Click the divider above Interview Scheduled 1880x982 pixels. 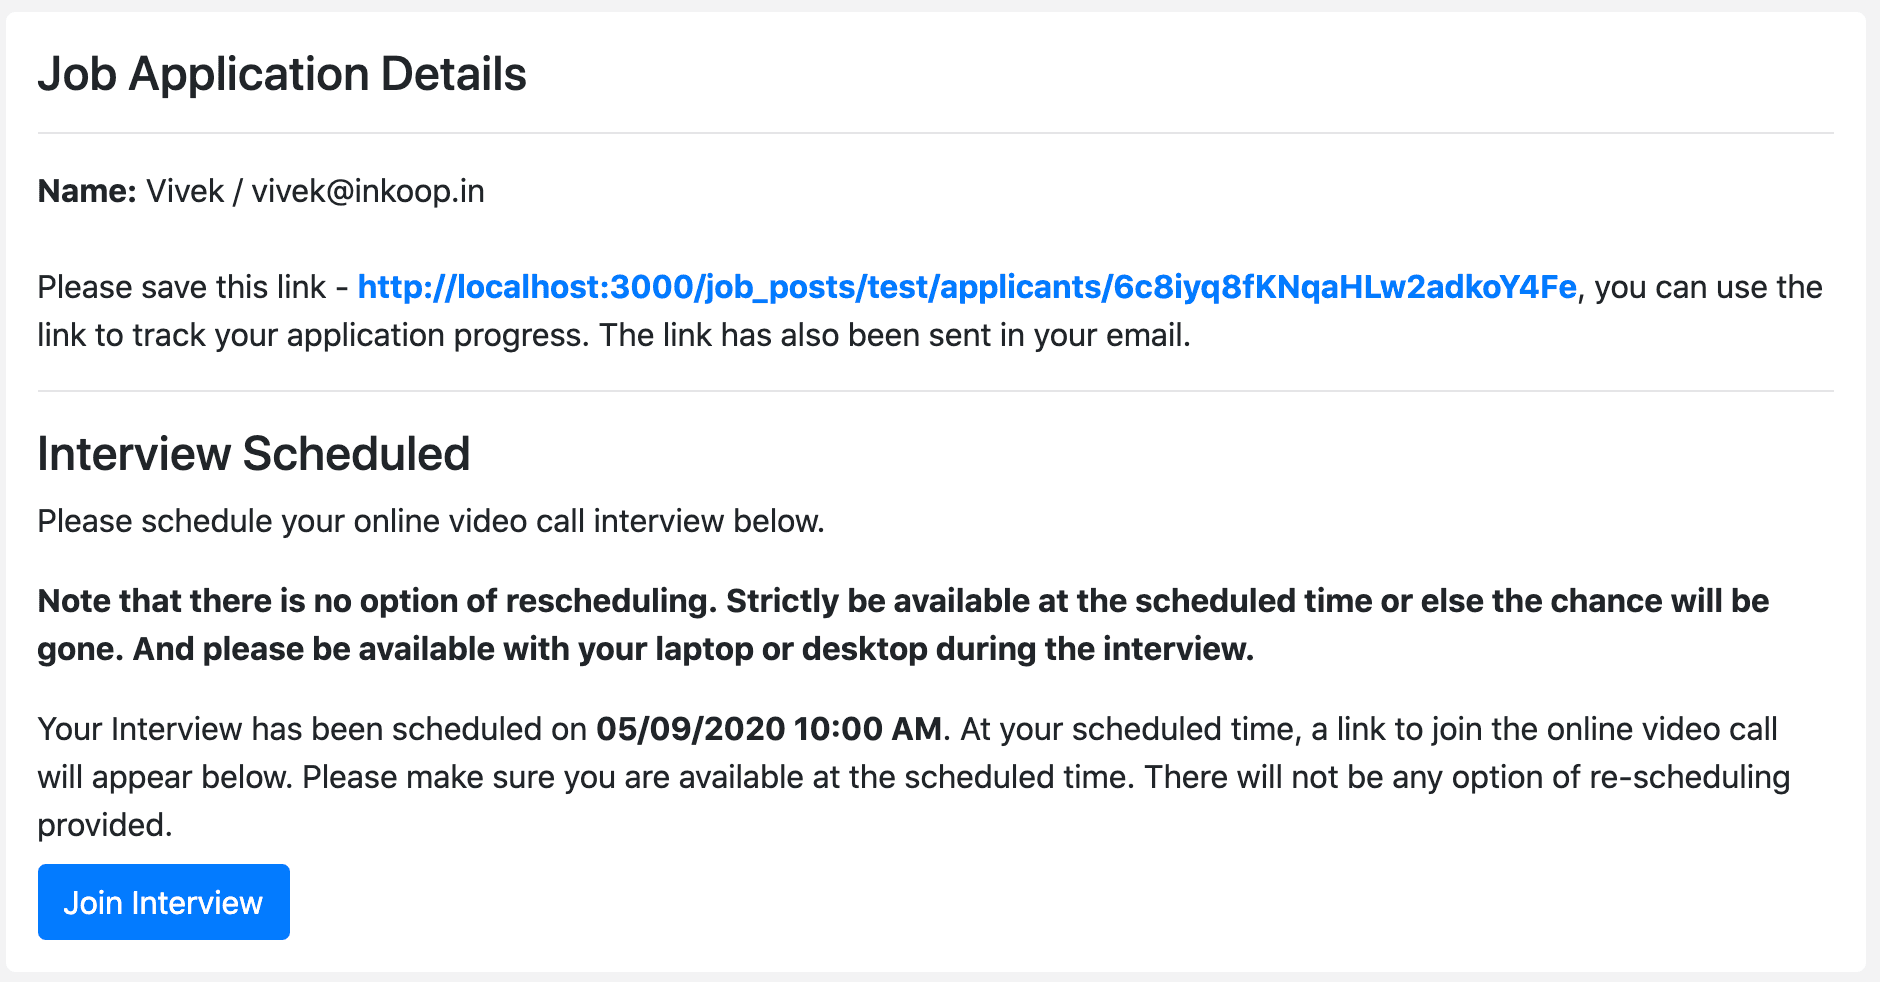(x=936, y=391)
